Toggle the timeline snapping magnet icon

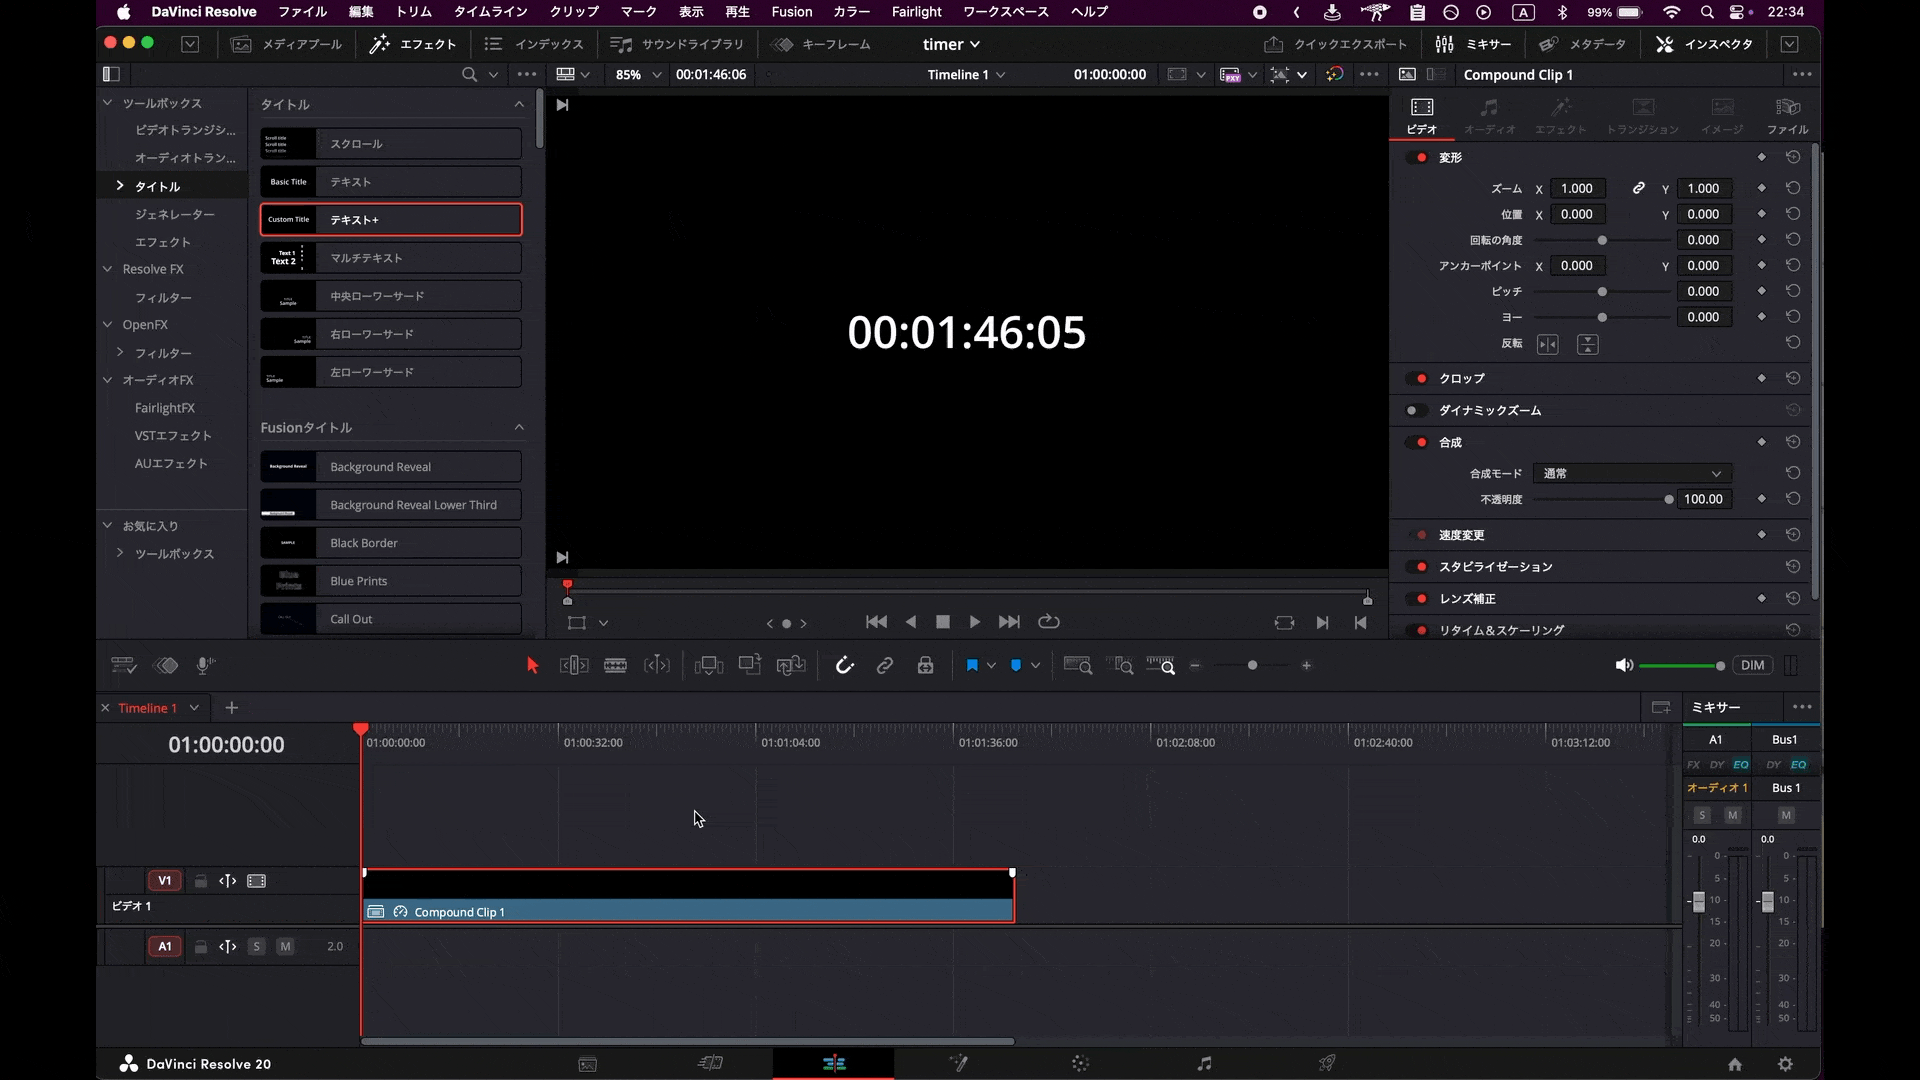pos(845,666)
